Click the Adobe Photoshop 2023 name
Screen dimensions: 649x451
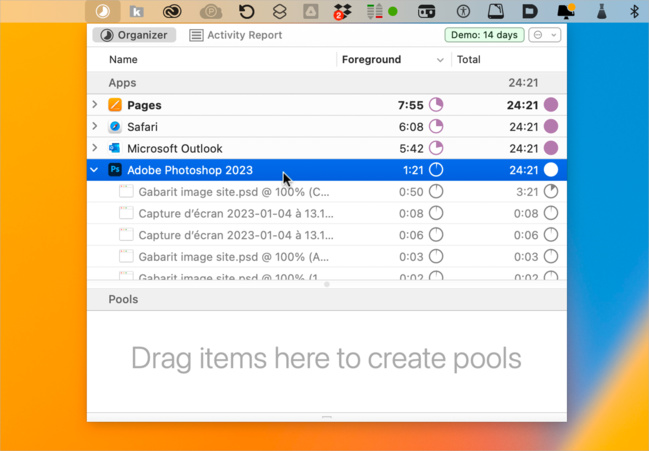point(190,170)
